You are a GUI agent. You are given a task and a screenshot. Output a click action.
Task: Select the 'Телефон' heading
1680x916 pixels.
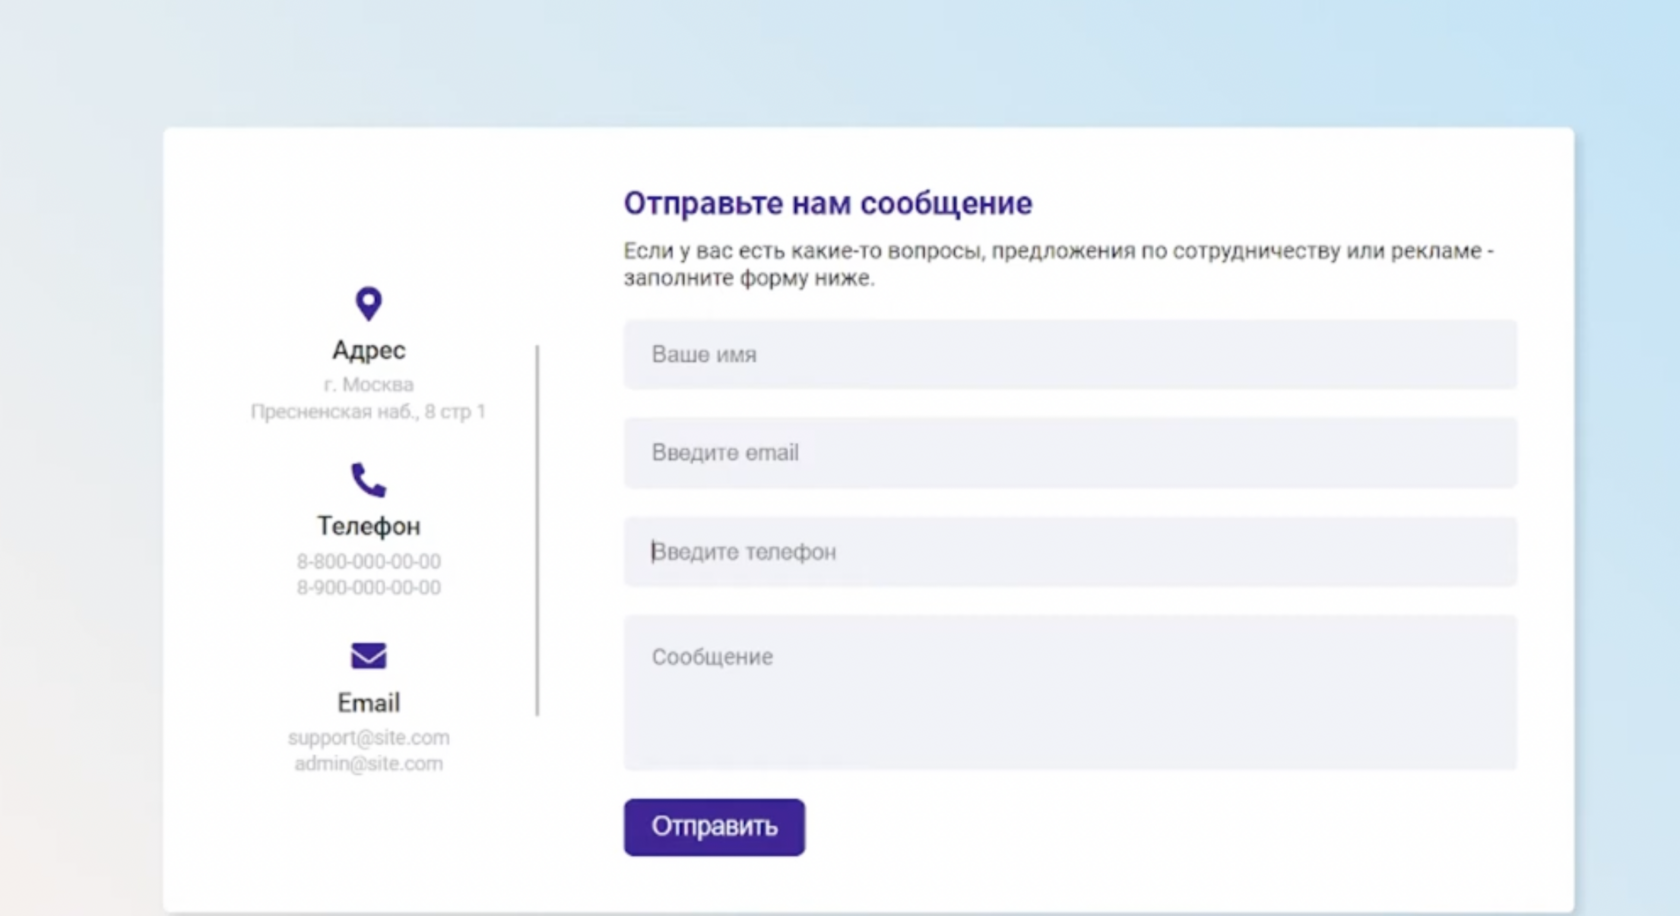click(368, 526)
